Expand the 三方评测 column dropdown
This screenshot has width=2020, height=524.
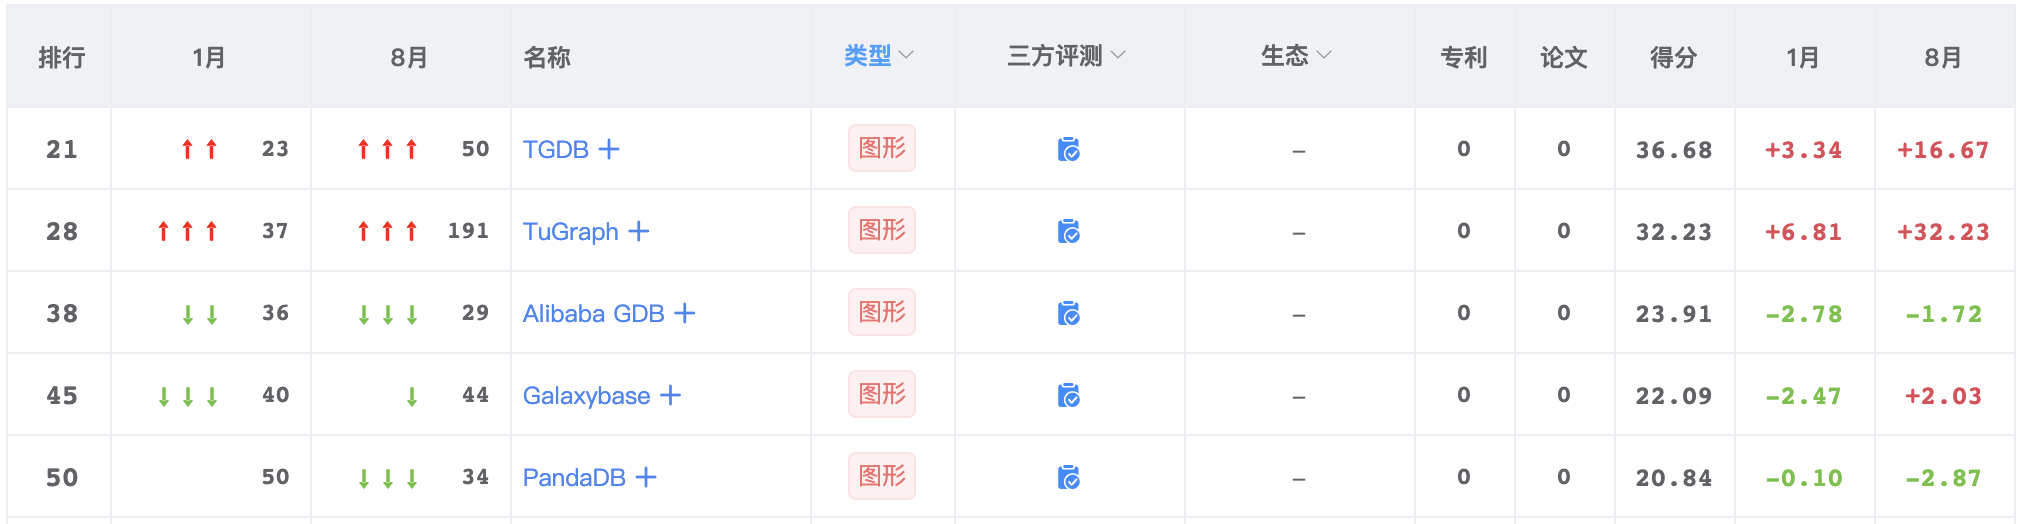point(1066,56)
